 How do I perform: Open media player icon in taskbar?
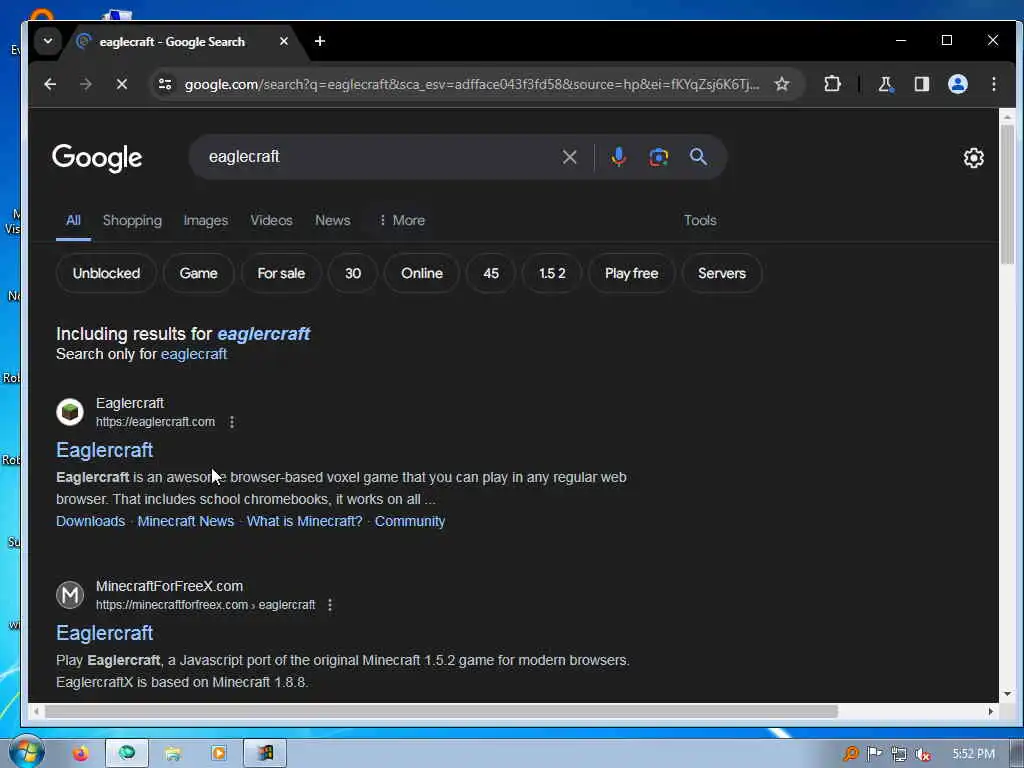coord(219,754)
